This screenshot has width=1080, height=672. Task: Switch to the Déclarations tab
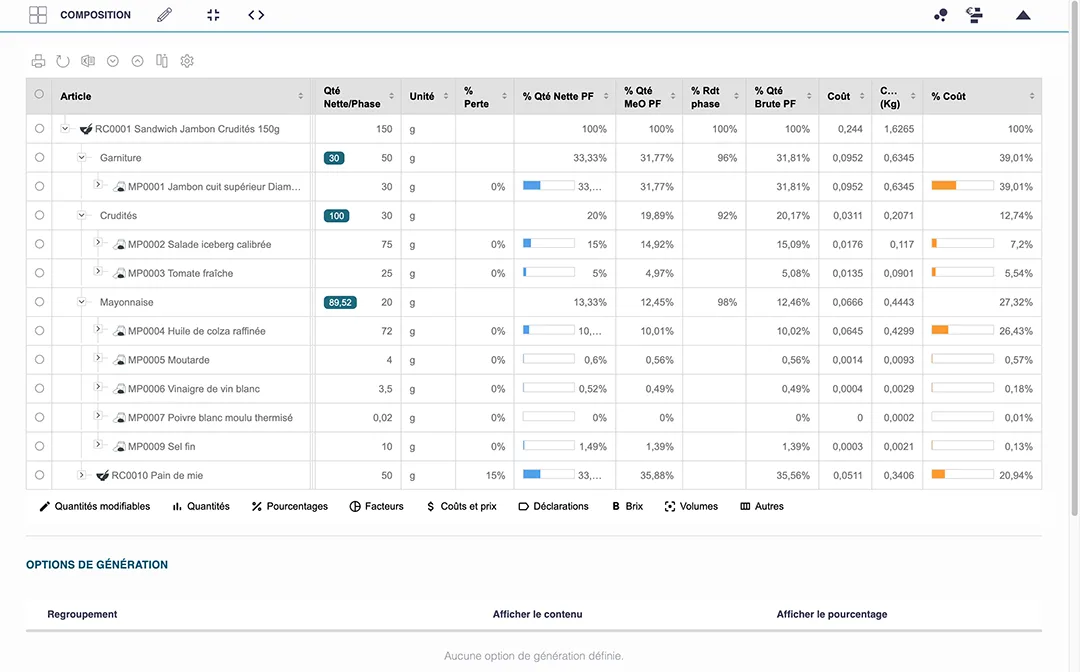[554, 507]
